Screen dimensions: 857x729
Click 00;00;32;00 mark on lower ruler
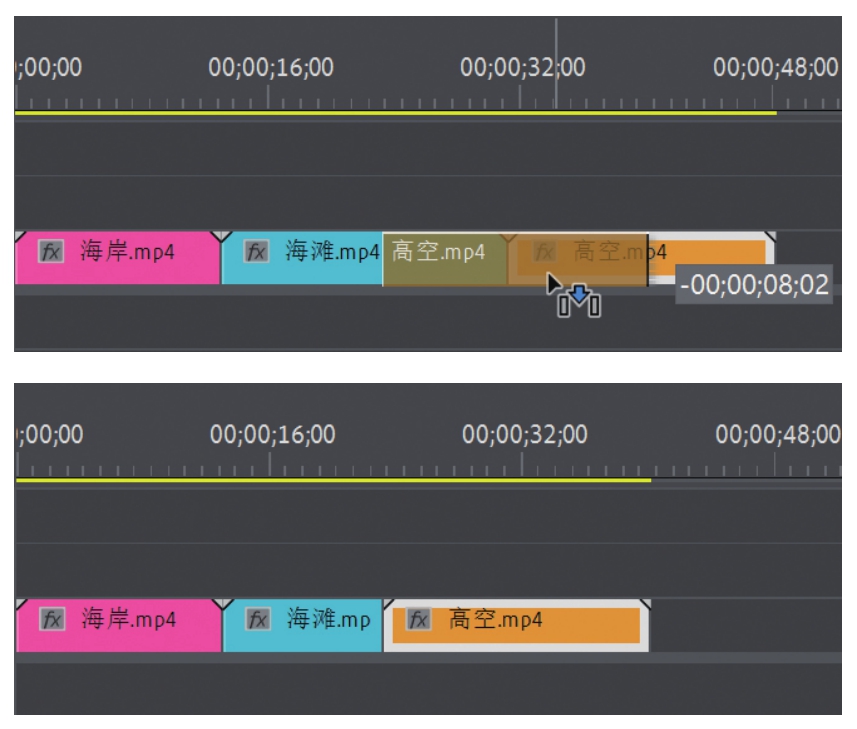click(x=524, y=437)
